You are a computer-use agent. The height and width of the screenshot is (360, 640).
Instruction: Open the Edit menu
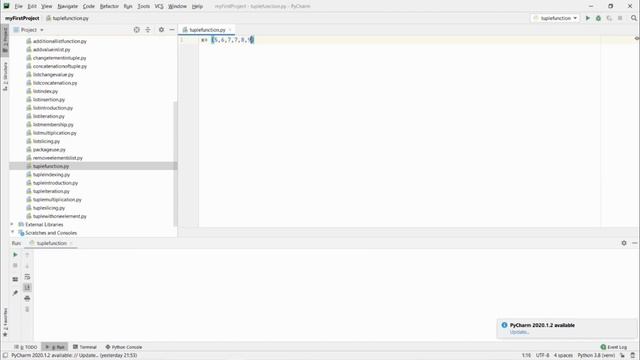tap(32, 6)
